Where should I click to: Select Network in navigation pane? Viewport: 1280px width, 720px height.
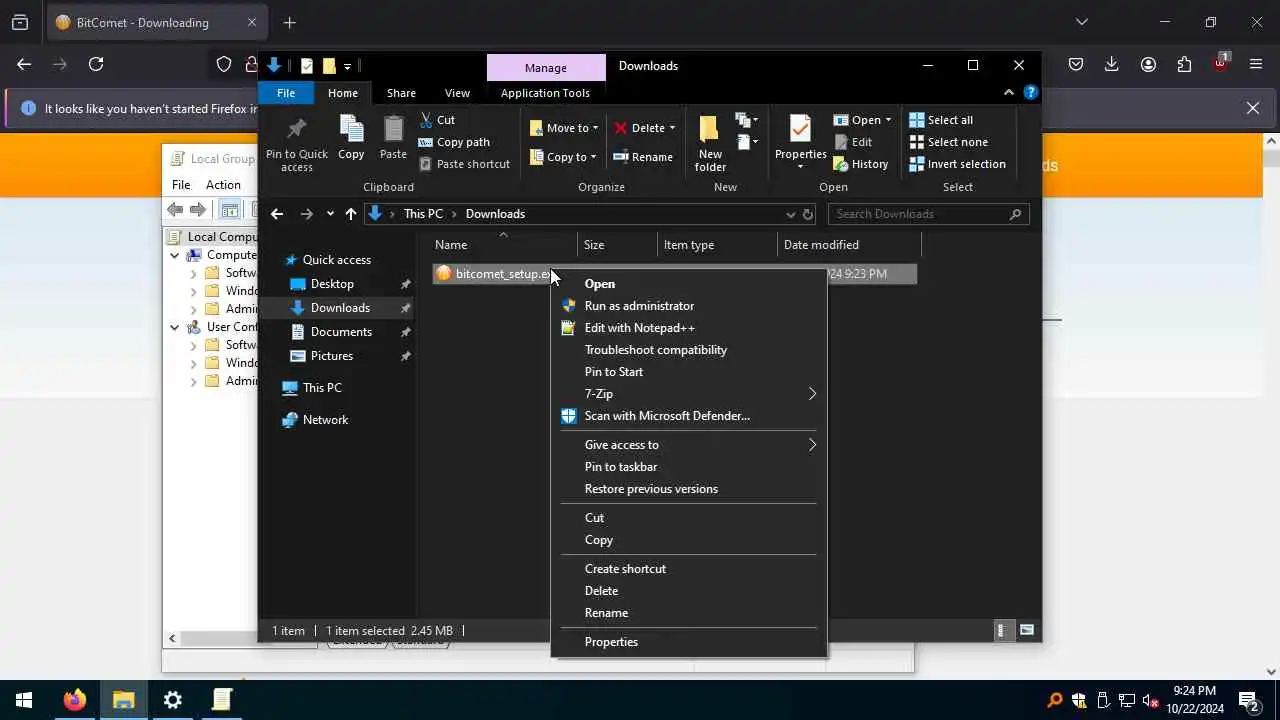[325, 420]
